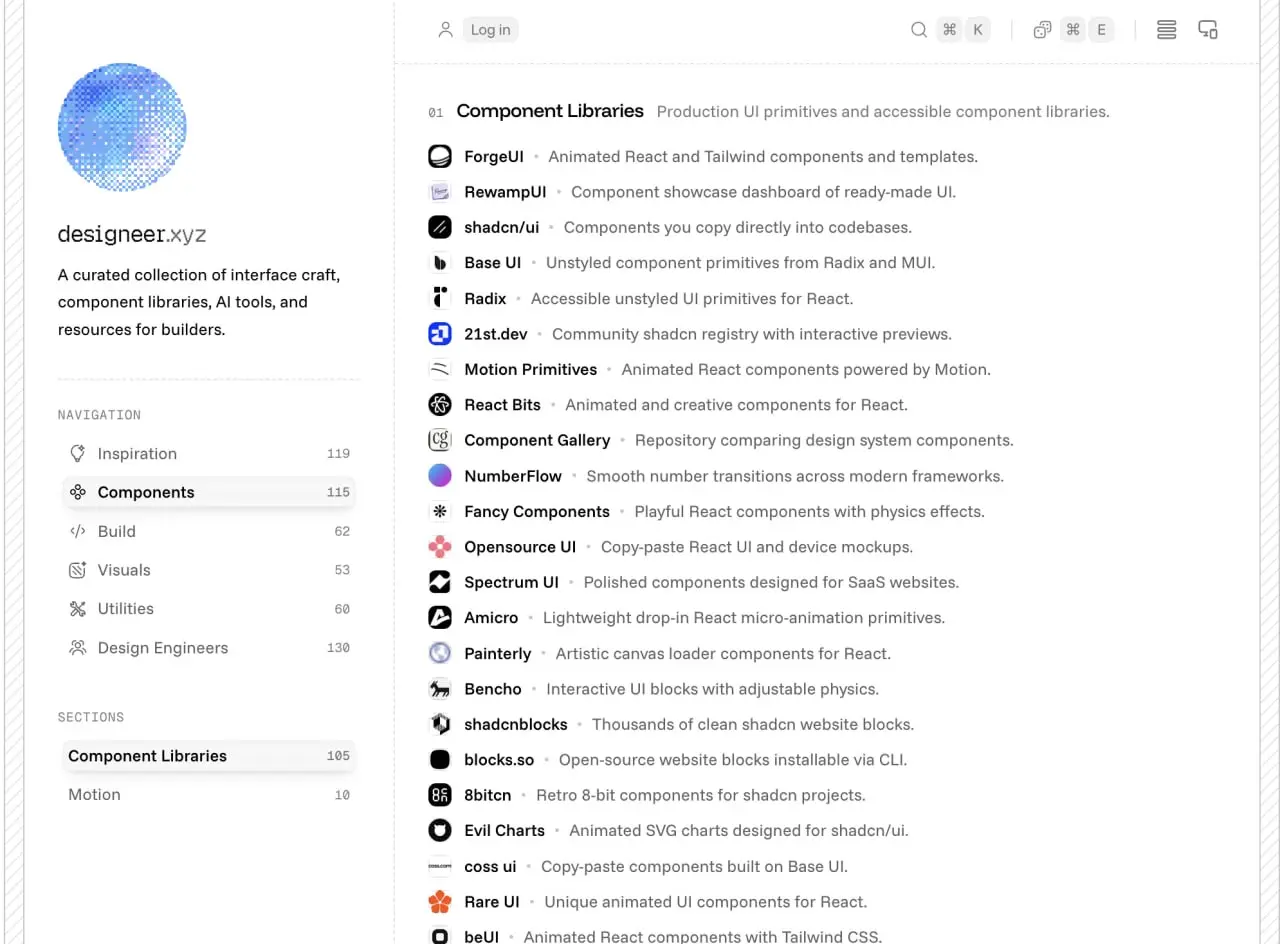Click the Log in button
Screen dimensions: 1280x944
point(490,30)
